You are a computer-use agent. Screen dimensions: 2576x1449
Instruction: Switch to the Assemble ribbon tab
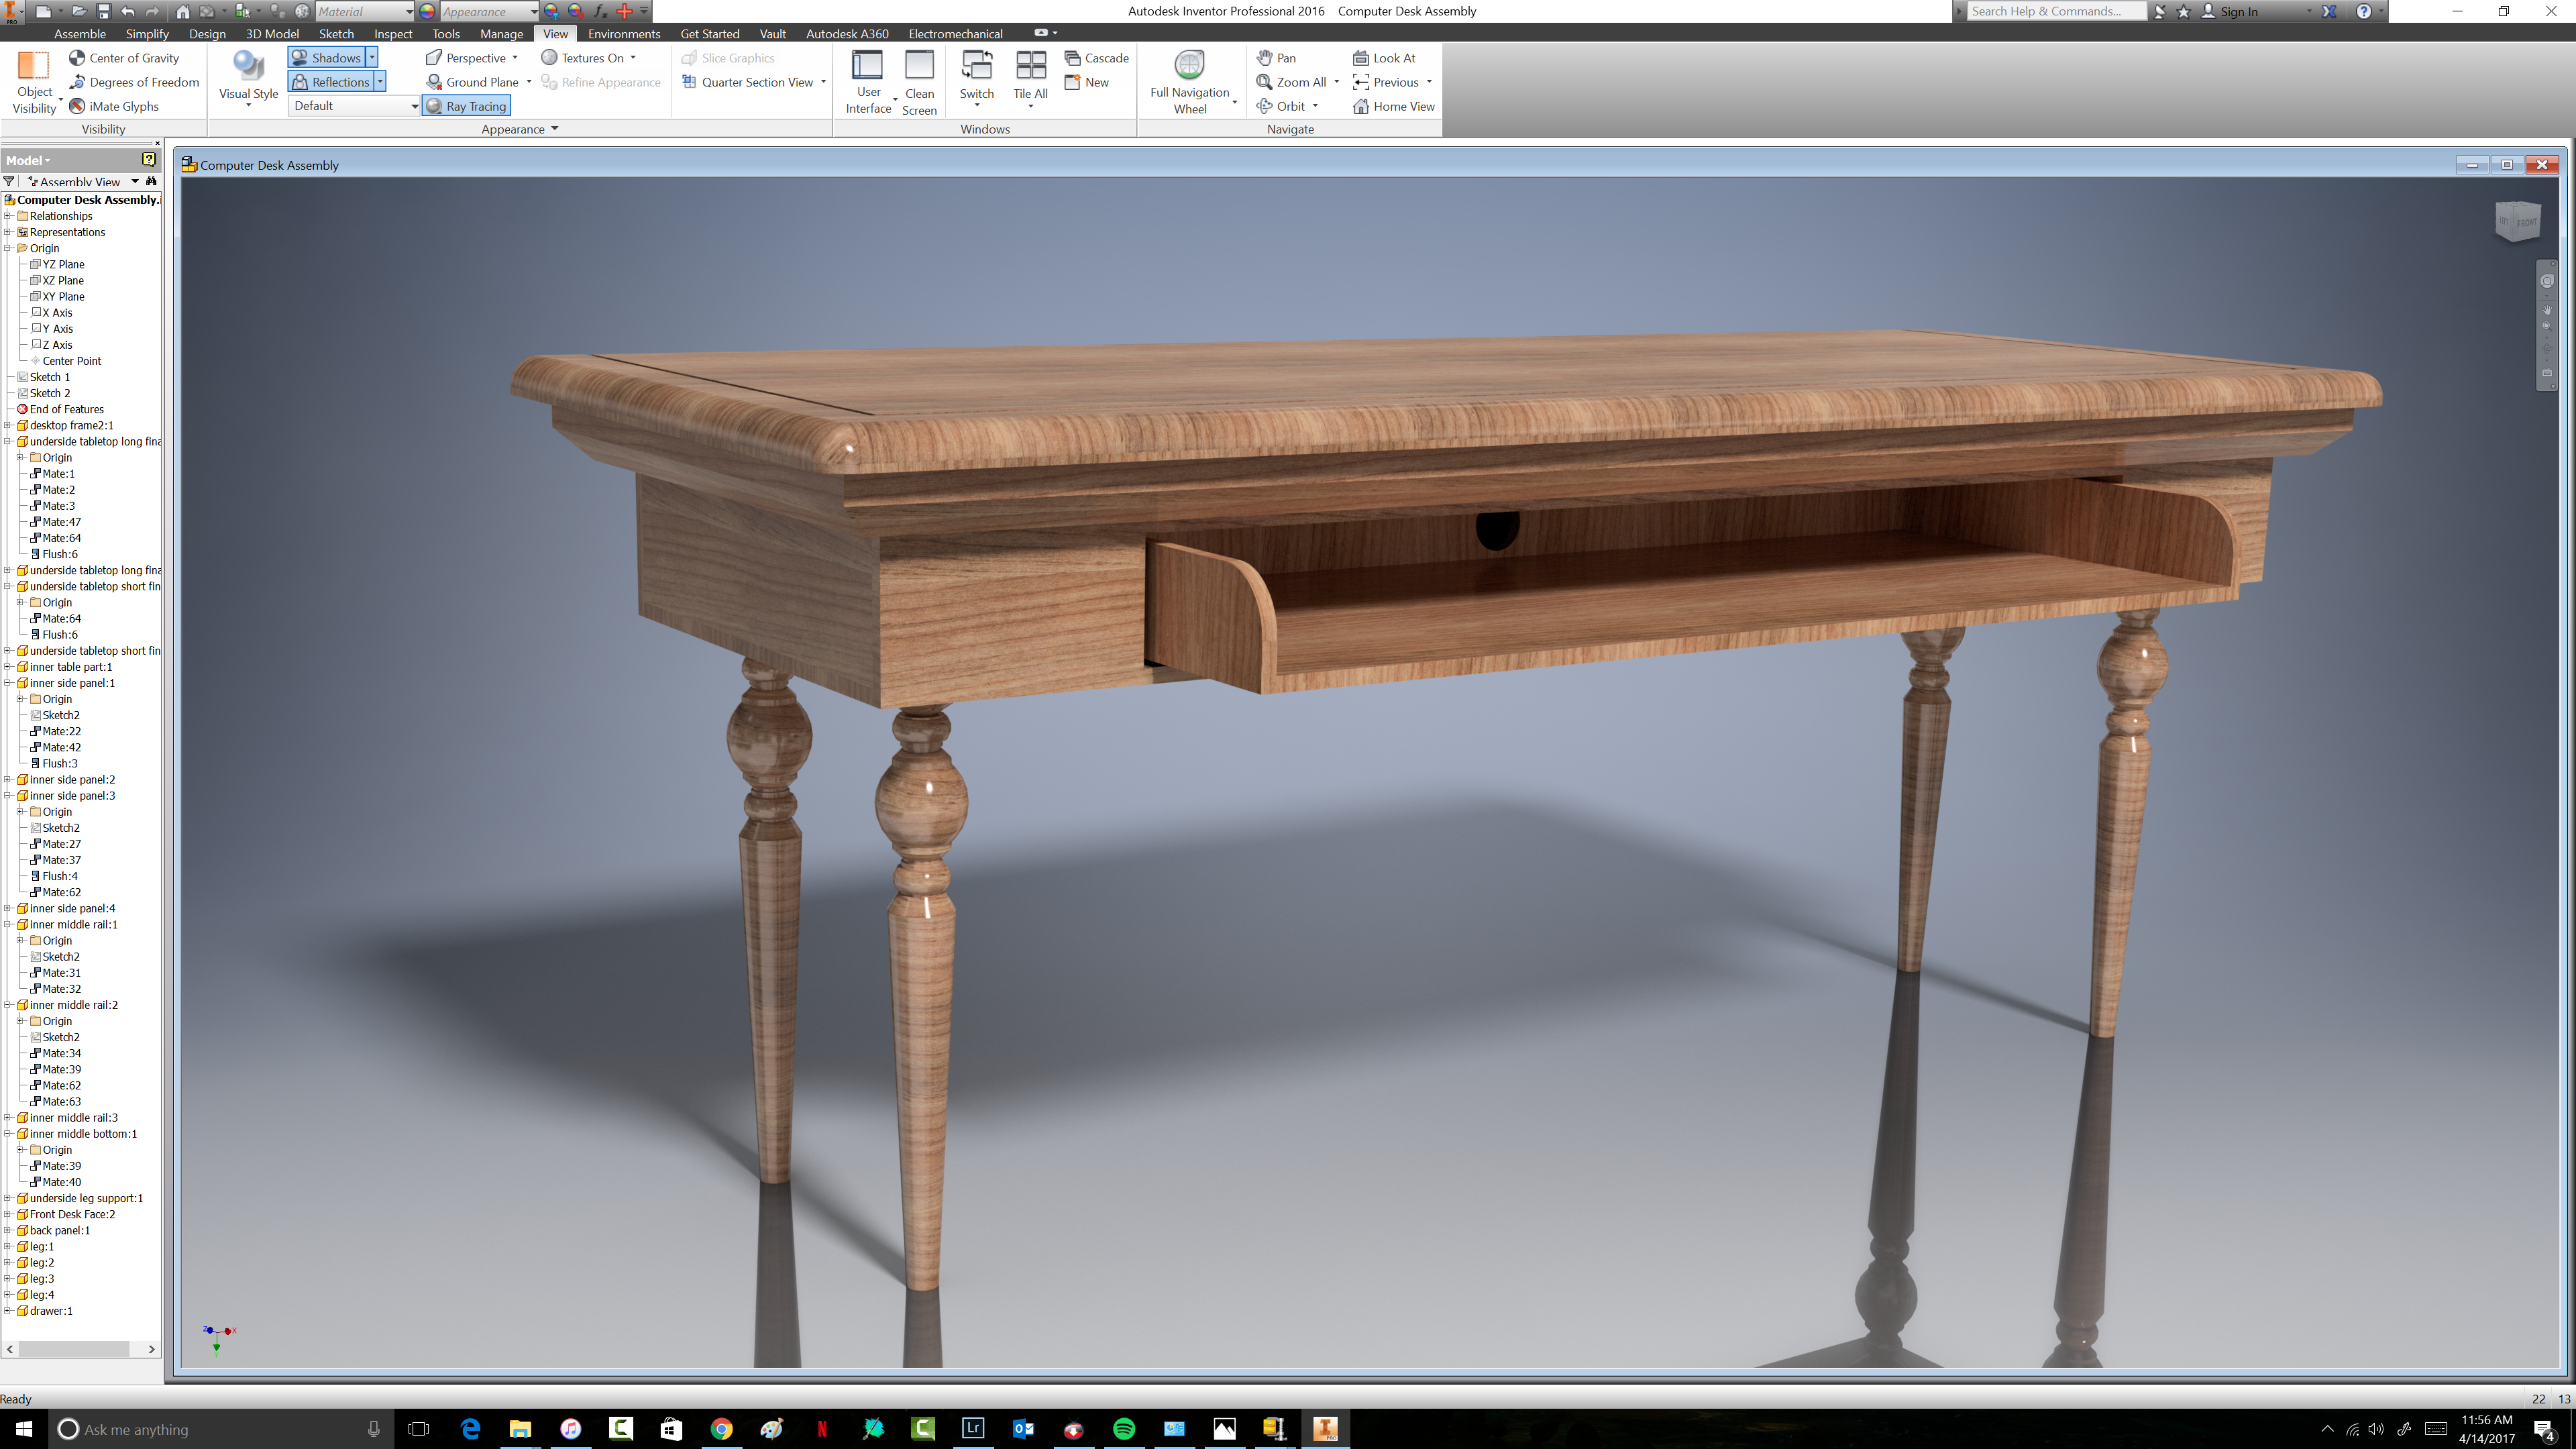[x=79, y=34]
